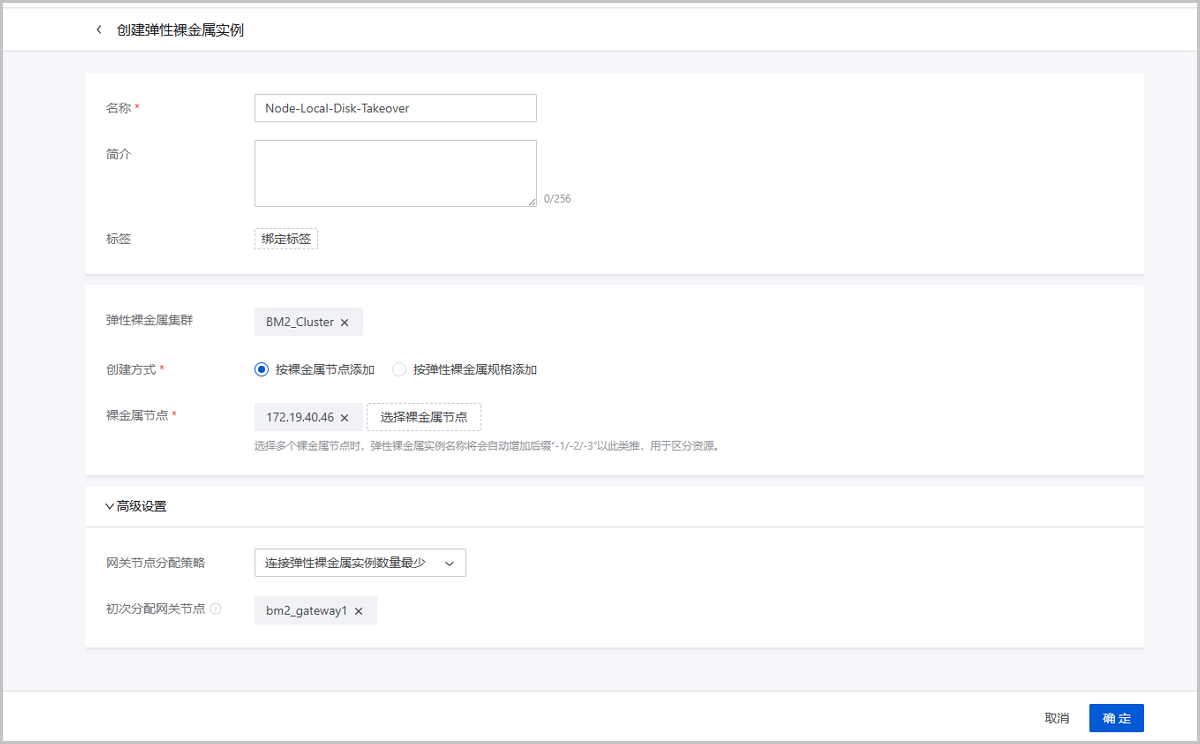Remove bare metal node 172.19.40.46
Image resolution: width=1200 pixels, height=744 pixels.
click(x=345, y=417)
